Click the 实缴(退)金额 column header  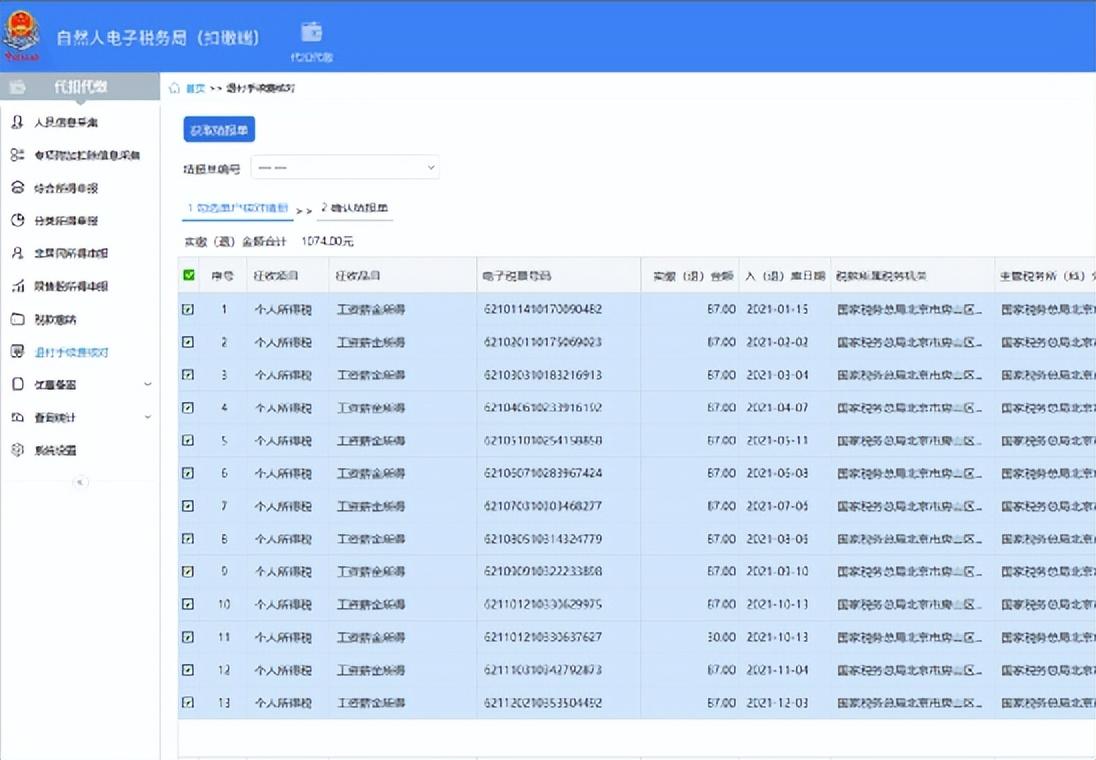tap(693, 275)
